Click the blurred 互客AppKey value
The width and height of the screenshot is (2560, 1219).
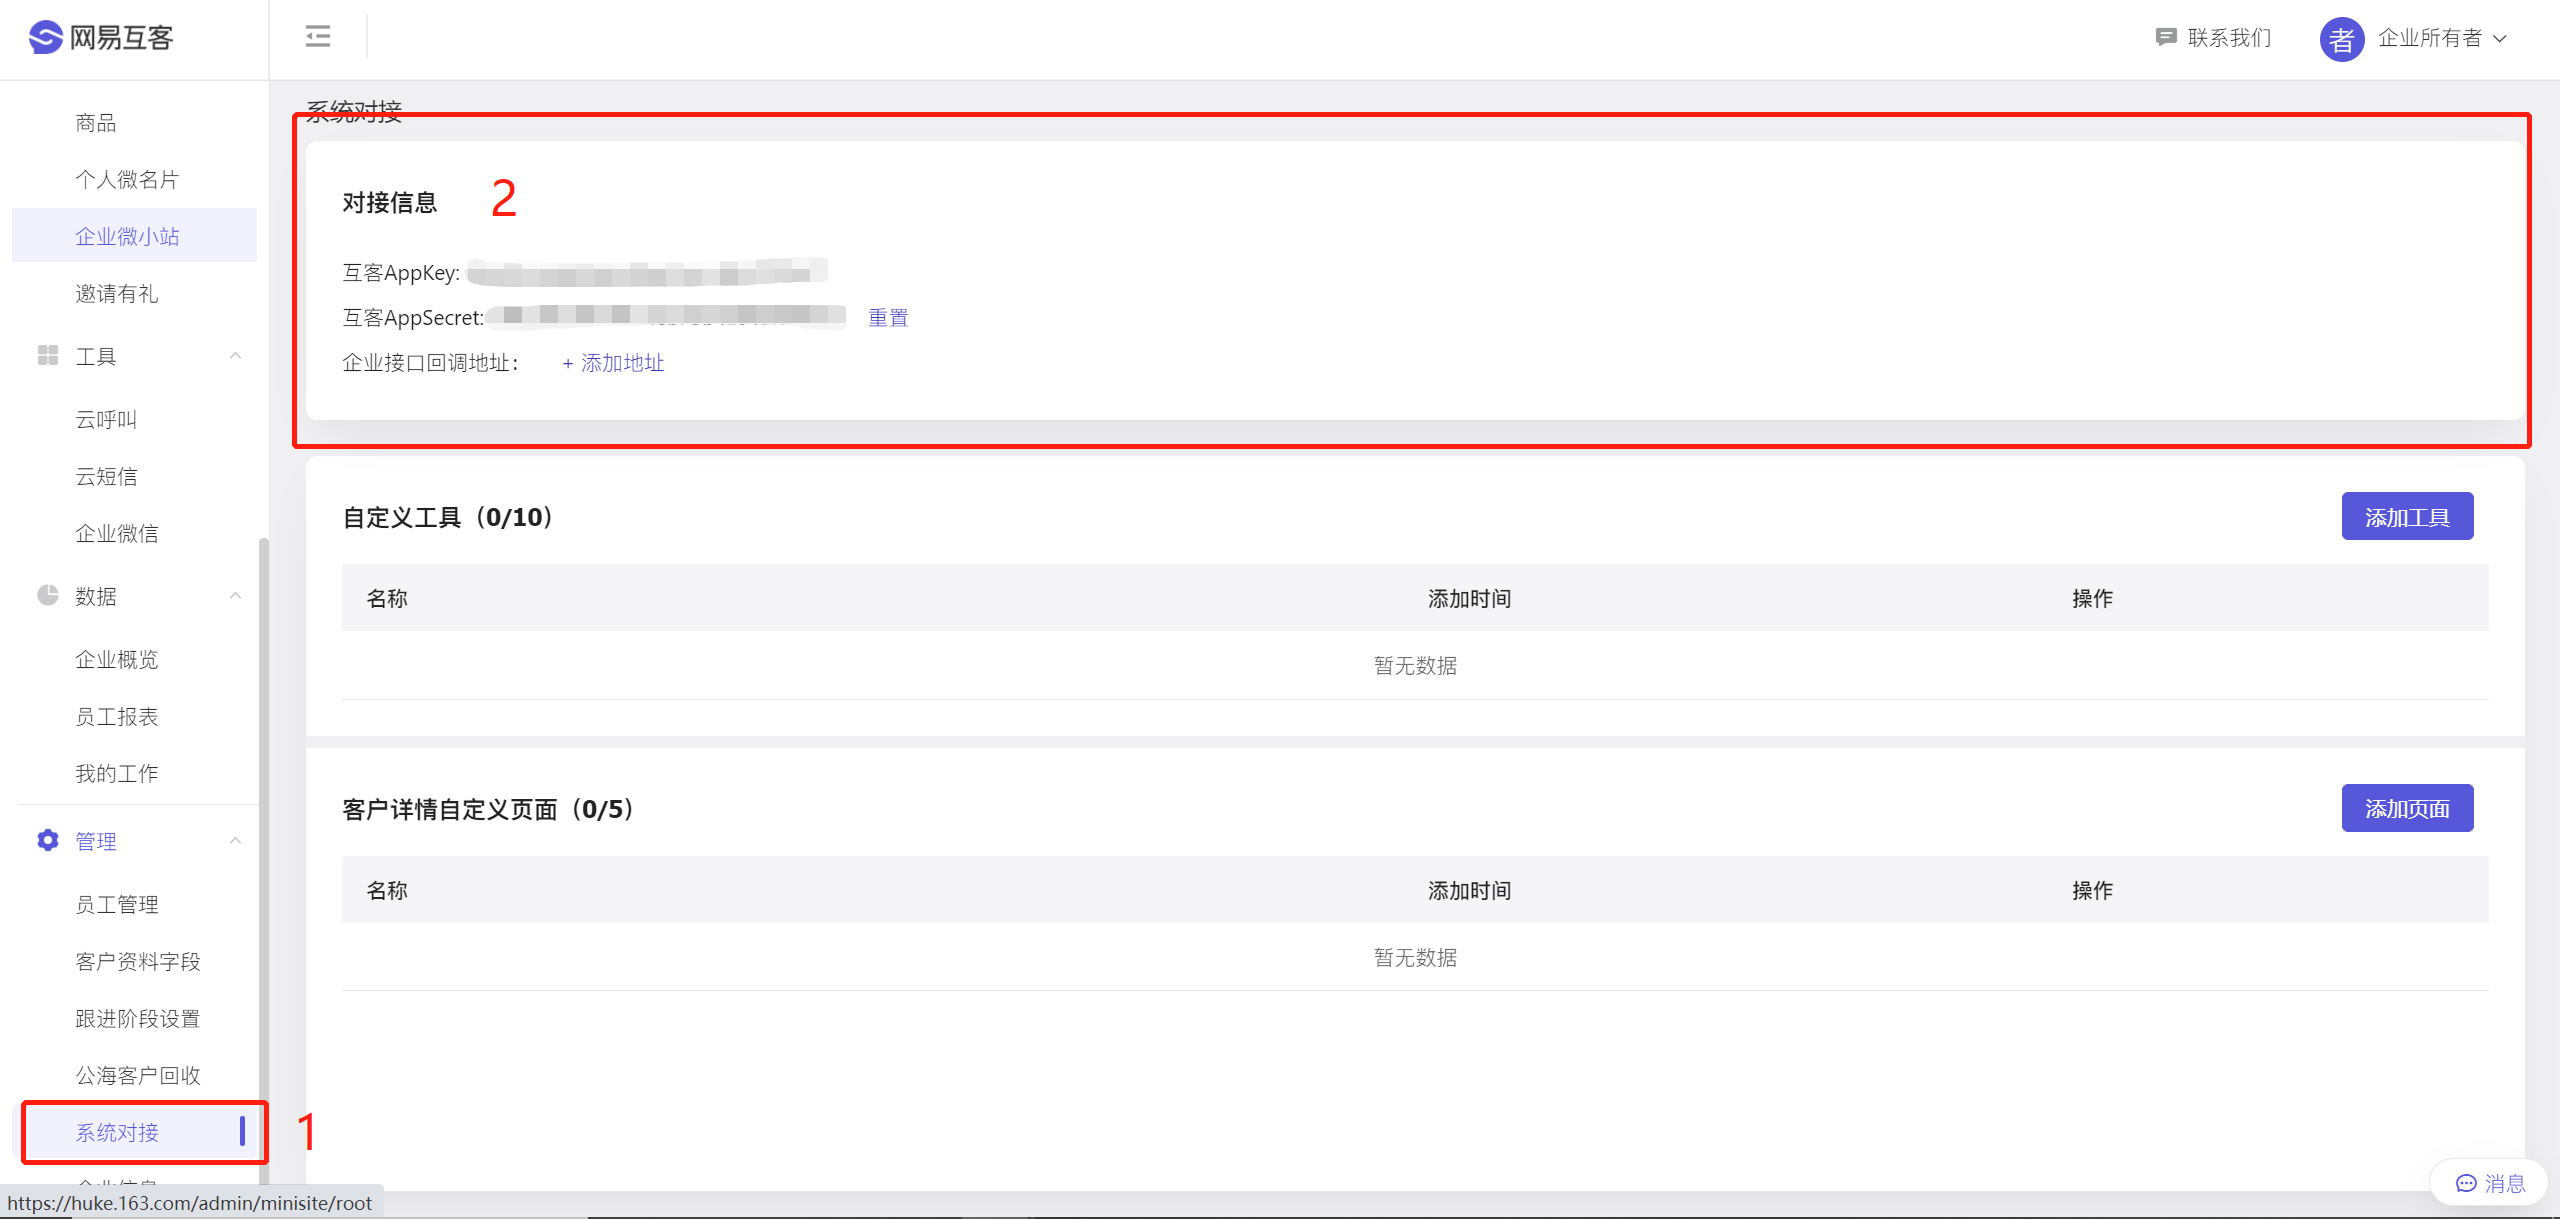(647, 272)
